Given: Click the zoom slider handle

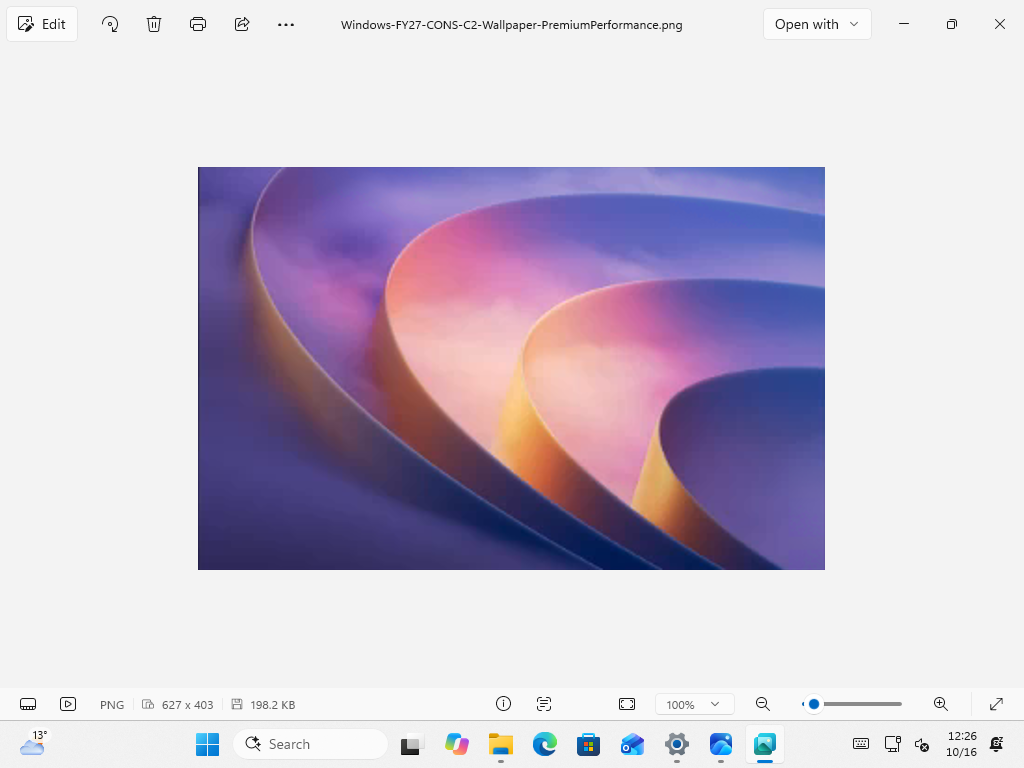Looking at the screenshot, I should 814,704.
